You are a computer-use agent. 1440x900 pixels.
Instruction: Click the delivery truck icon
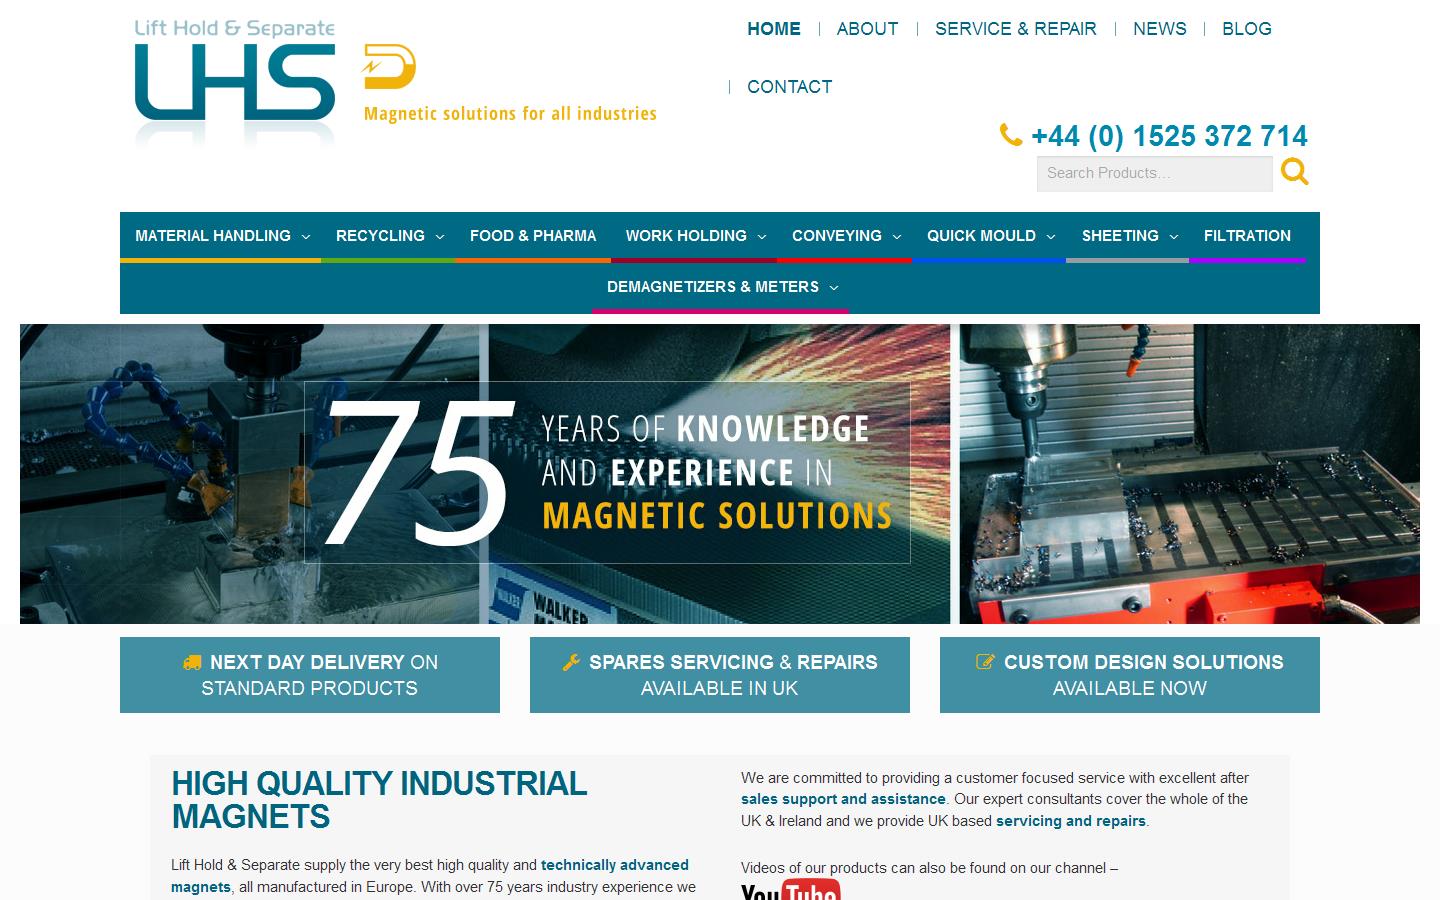pos(192,663)
